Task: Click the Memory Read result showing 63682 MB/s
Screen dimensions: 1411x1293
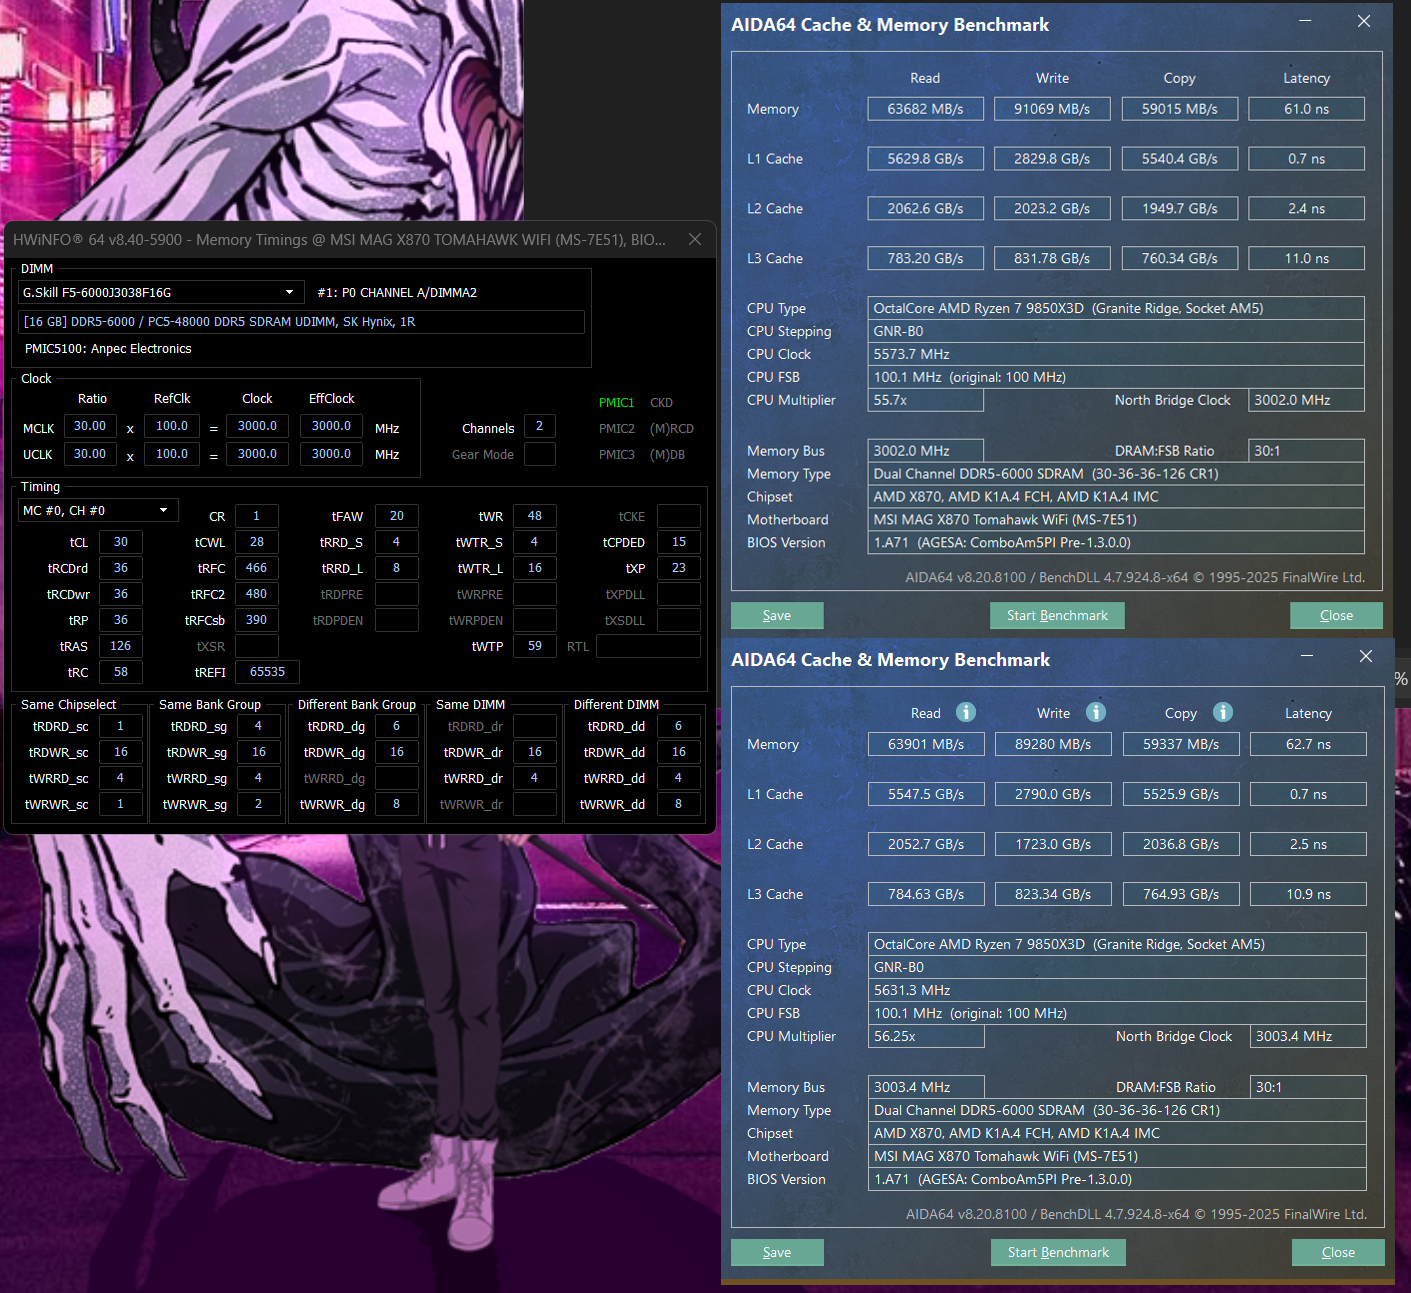Action: click(x=925, y=108)
